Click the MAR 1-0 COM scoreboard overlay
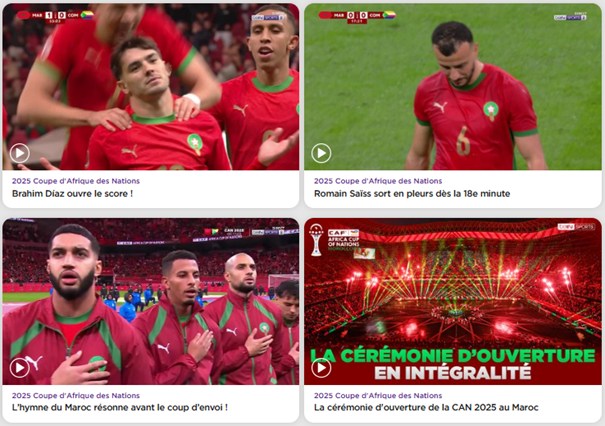Image resolution: width=605 pixels, height=426 pixels. point(55,16)
